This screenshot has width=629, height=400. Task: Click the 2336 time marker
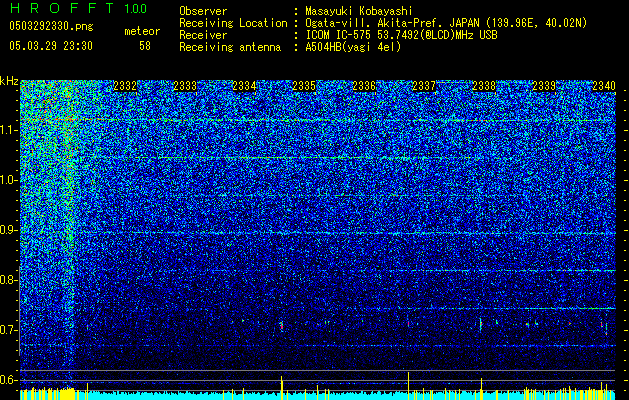(x=364, y=86)
